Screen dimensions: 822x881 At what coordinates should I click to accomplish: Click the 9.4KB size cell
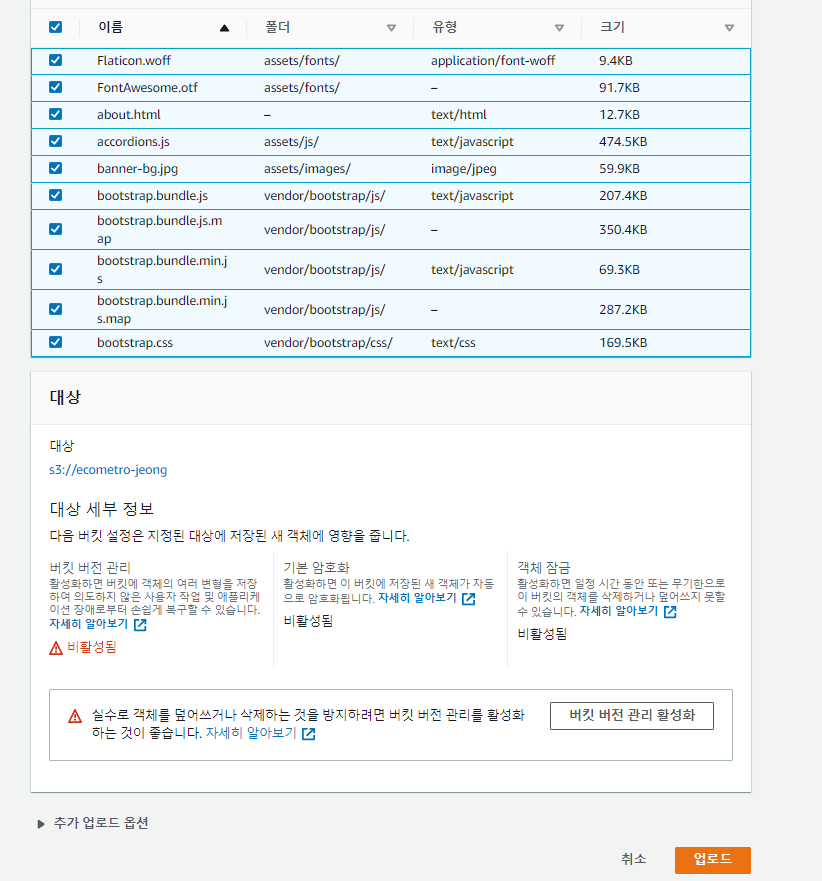coord(616,61)
